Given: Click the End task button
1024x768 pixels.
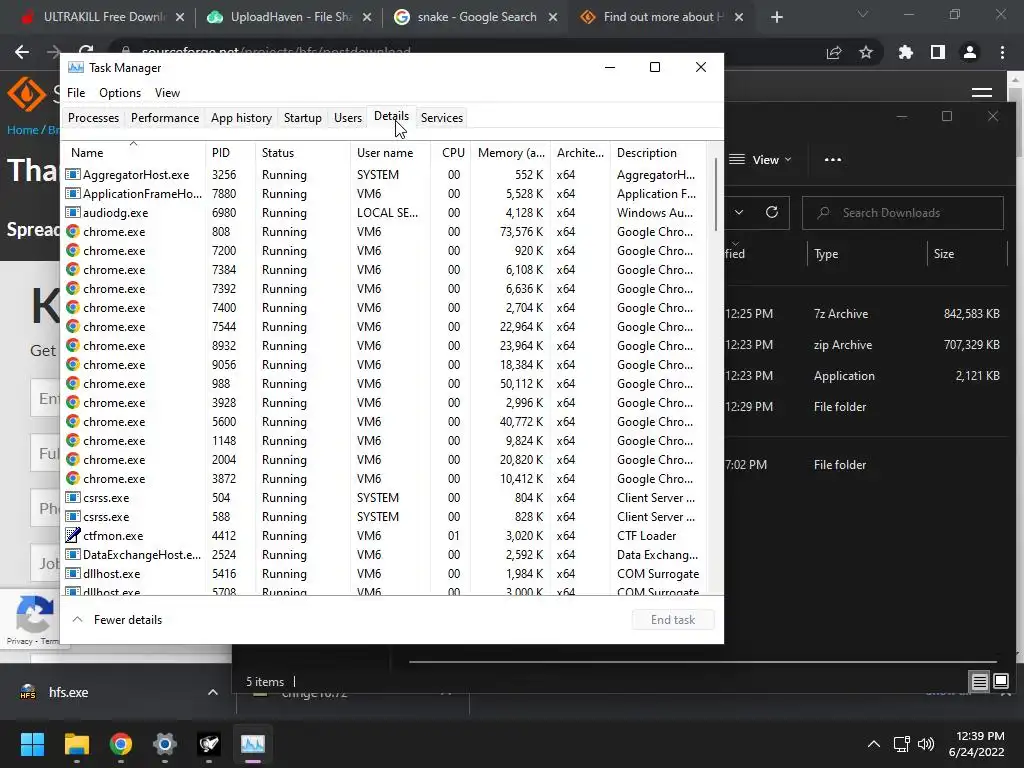Looking at the screenshot, I should tap(673, 620).
